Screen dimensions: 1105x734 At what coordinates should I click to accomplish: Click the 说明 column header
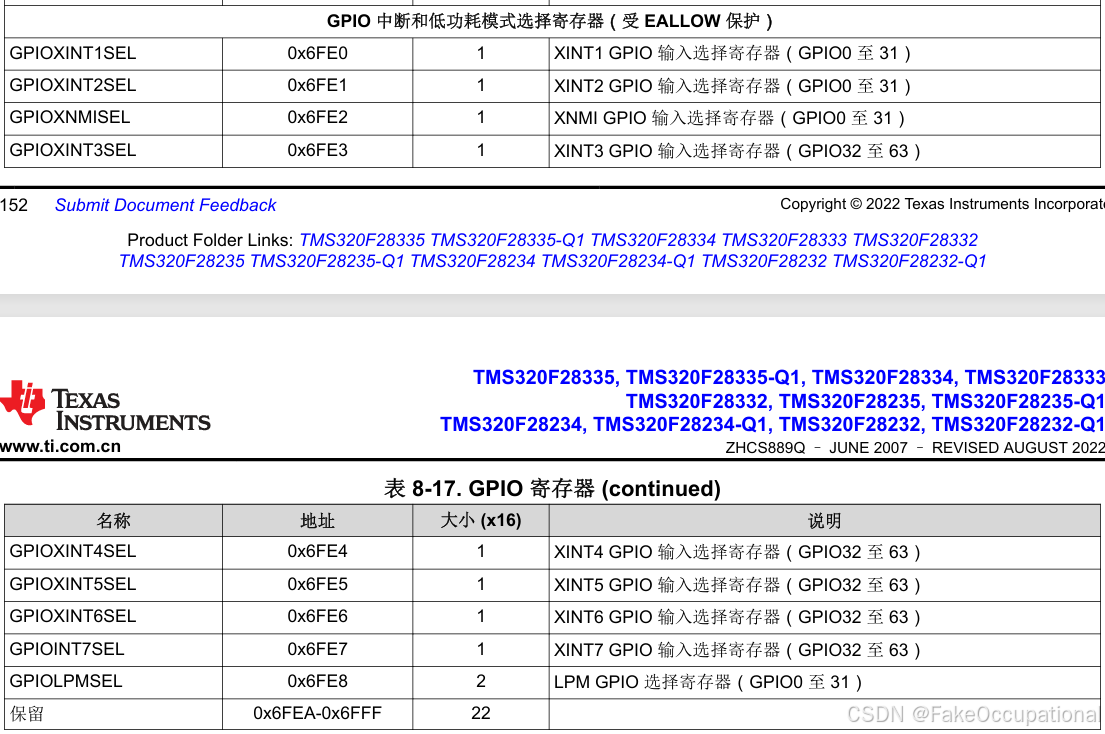point(825,521)
